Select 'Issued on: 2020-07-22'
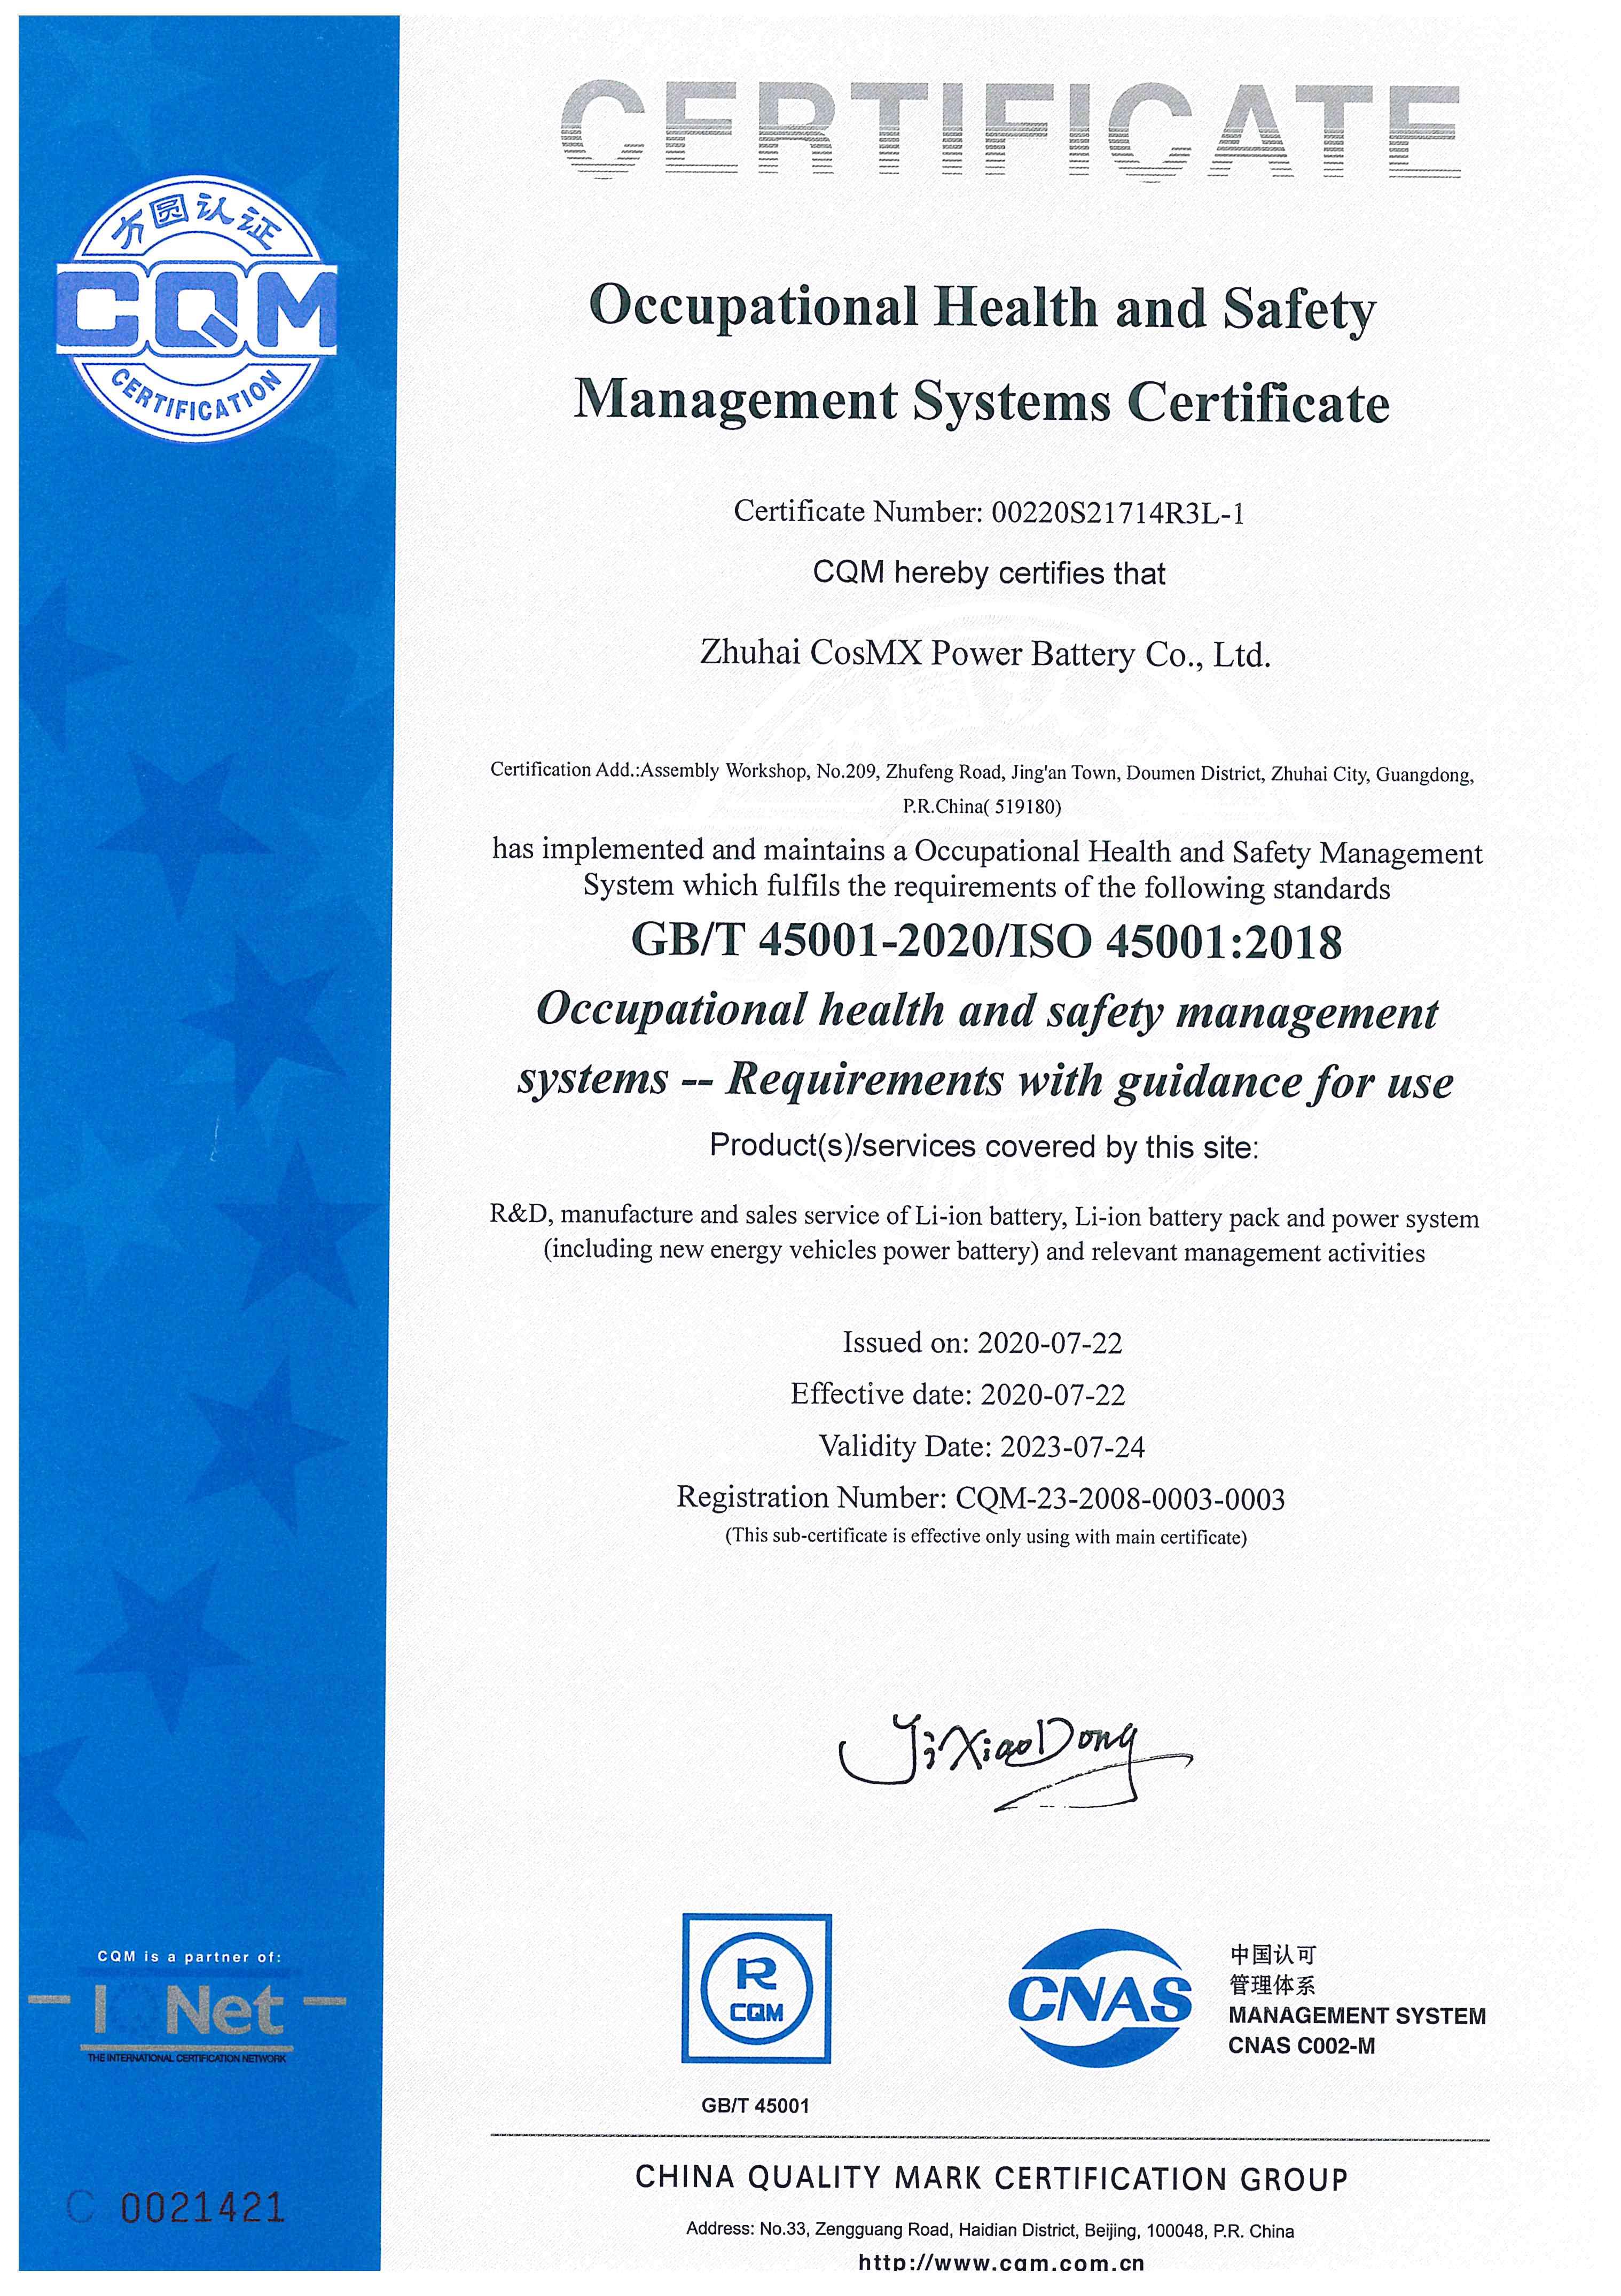The height and width of the screenshot is (2296, 1621). [983, 1343]
